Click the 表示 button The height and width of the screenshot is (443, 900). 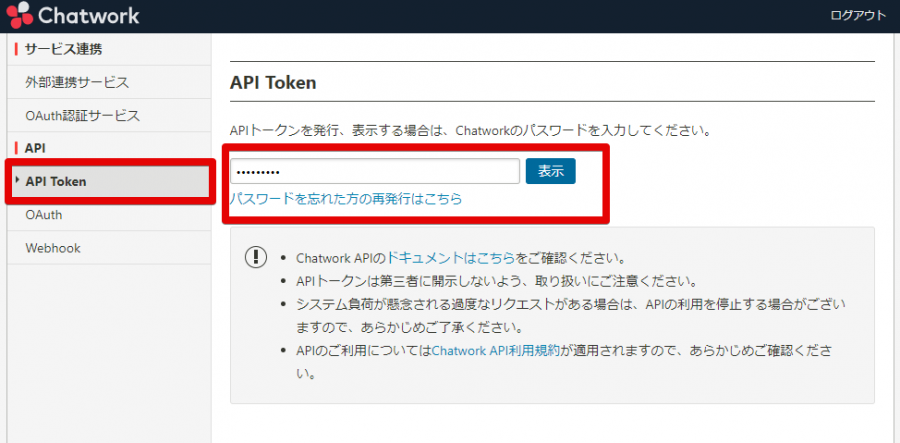(550, 172)
